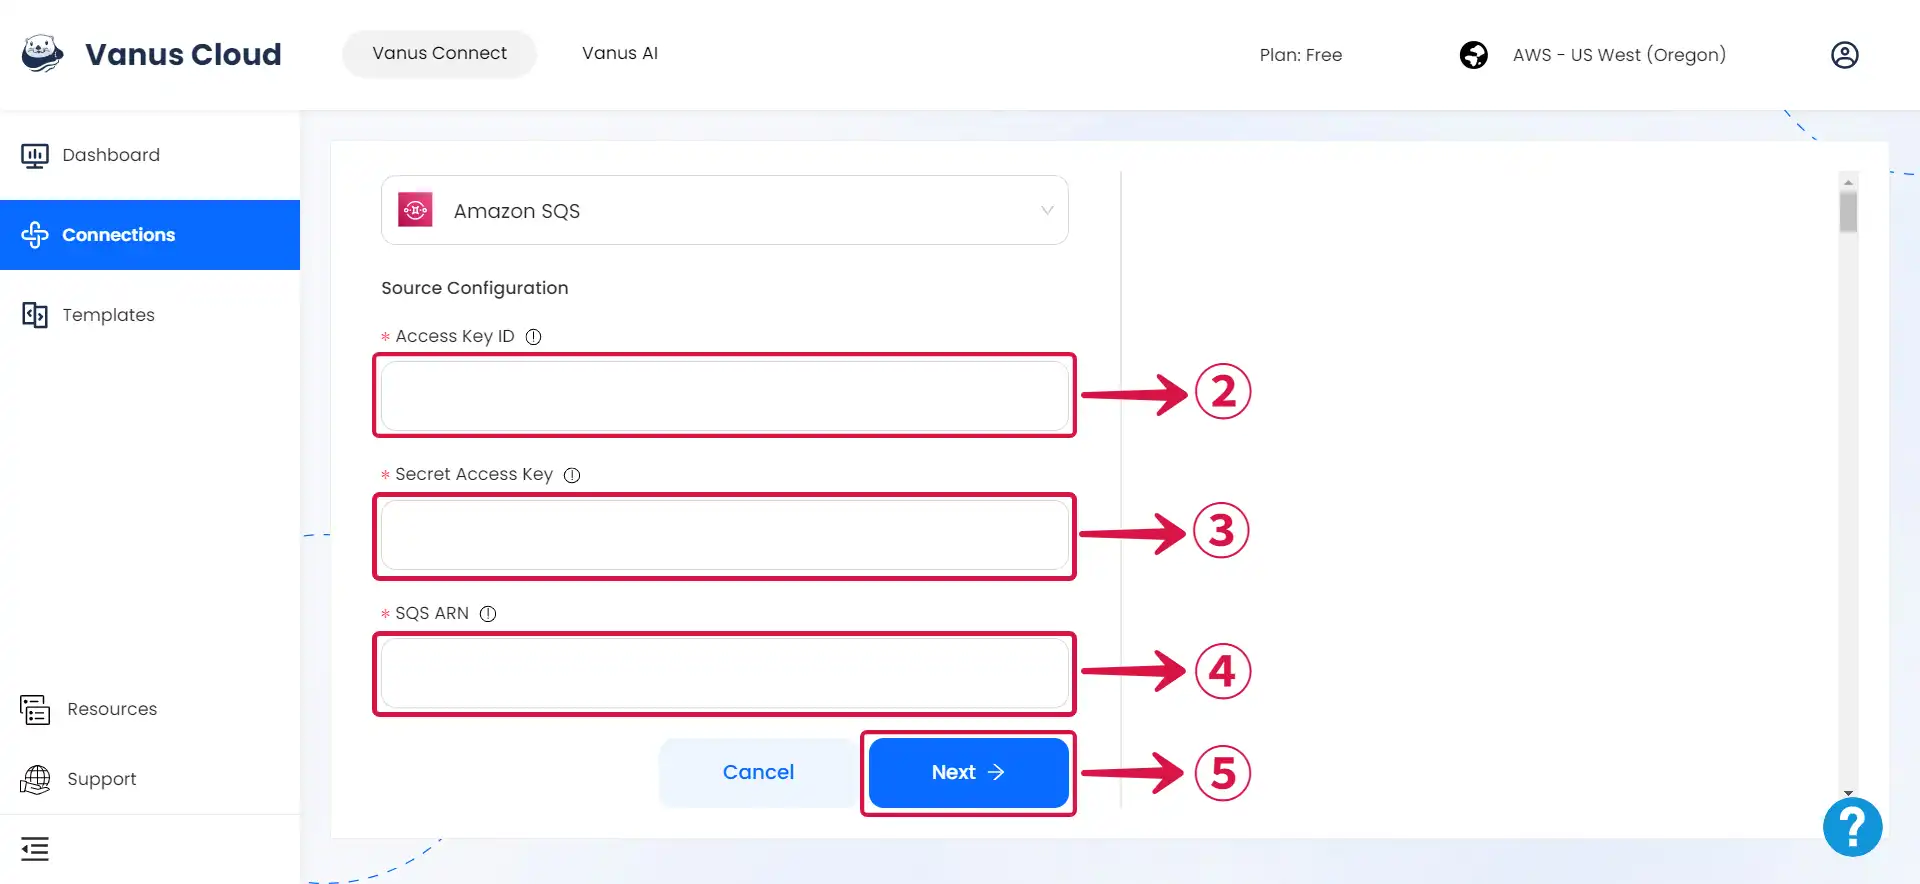Click the Source Configuration heading
This screenshot has height=884, width=1920.
coord(474,288)
